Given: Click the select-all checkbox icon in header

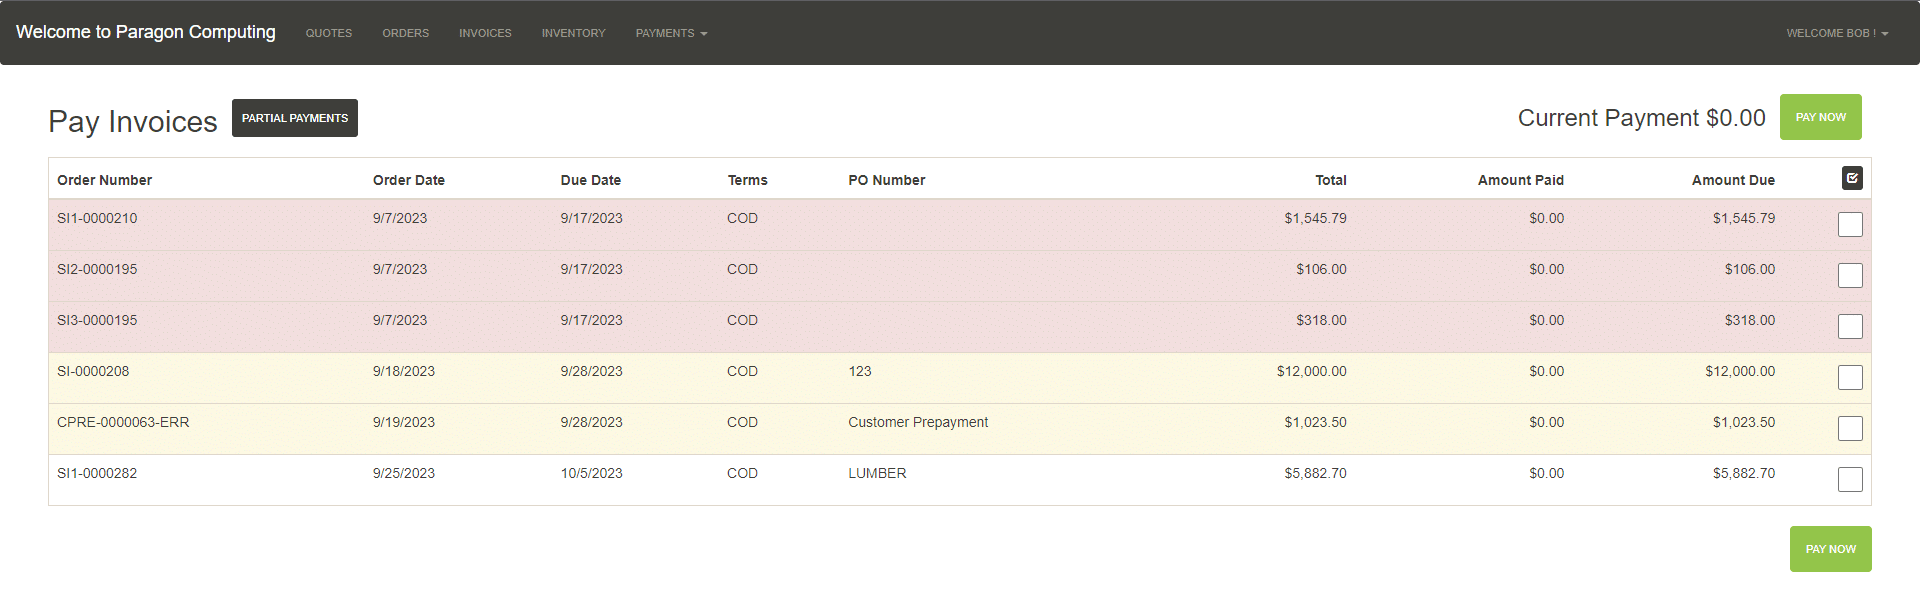Looking at the screenshot, I should pyautogui.click(x=1851, y=178).
